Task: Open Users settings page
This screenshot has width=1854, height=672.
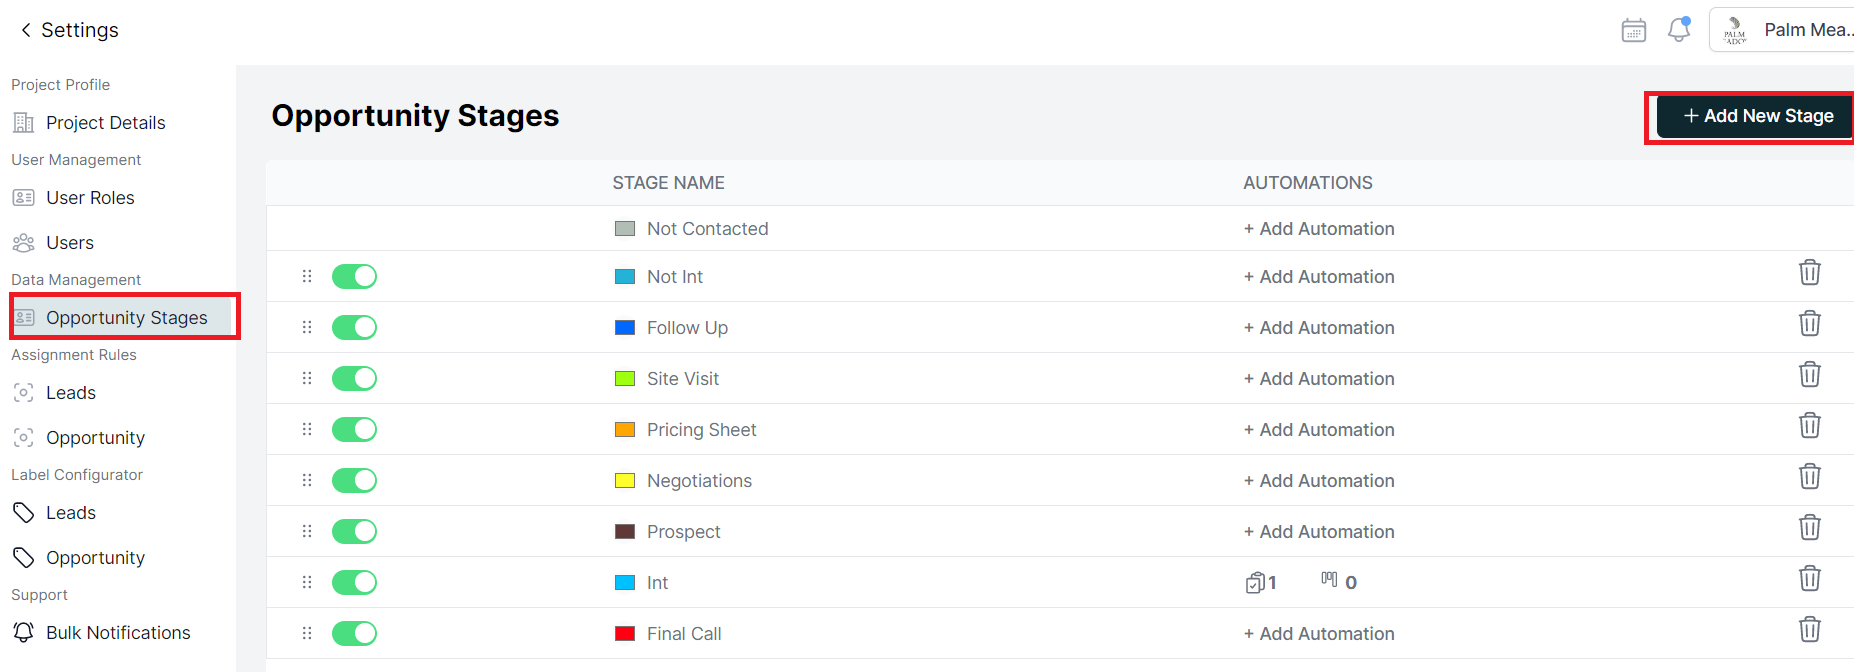Action: coord(69,243)
